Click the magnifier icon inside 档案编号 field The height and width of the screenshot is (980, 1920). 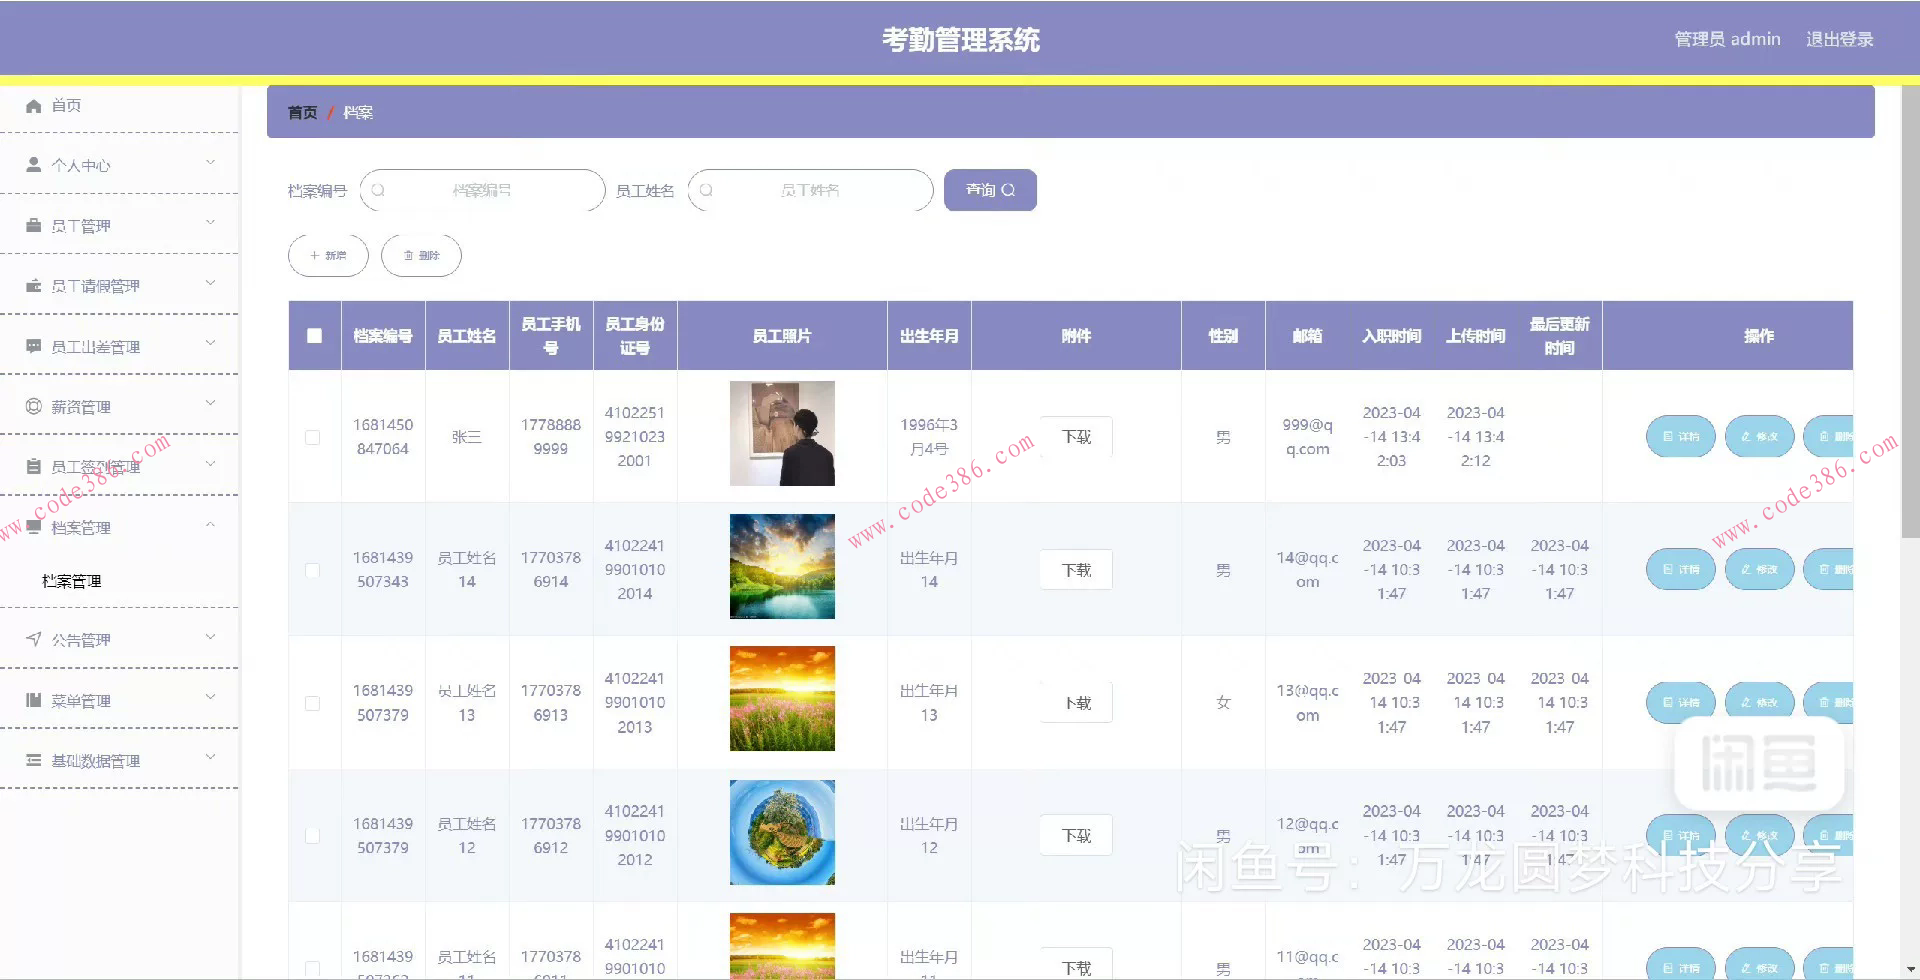377,190
